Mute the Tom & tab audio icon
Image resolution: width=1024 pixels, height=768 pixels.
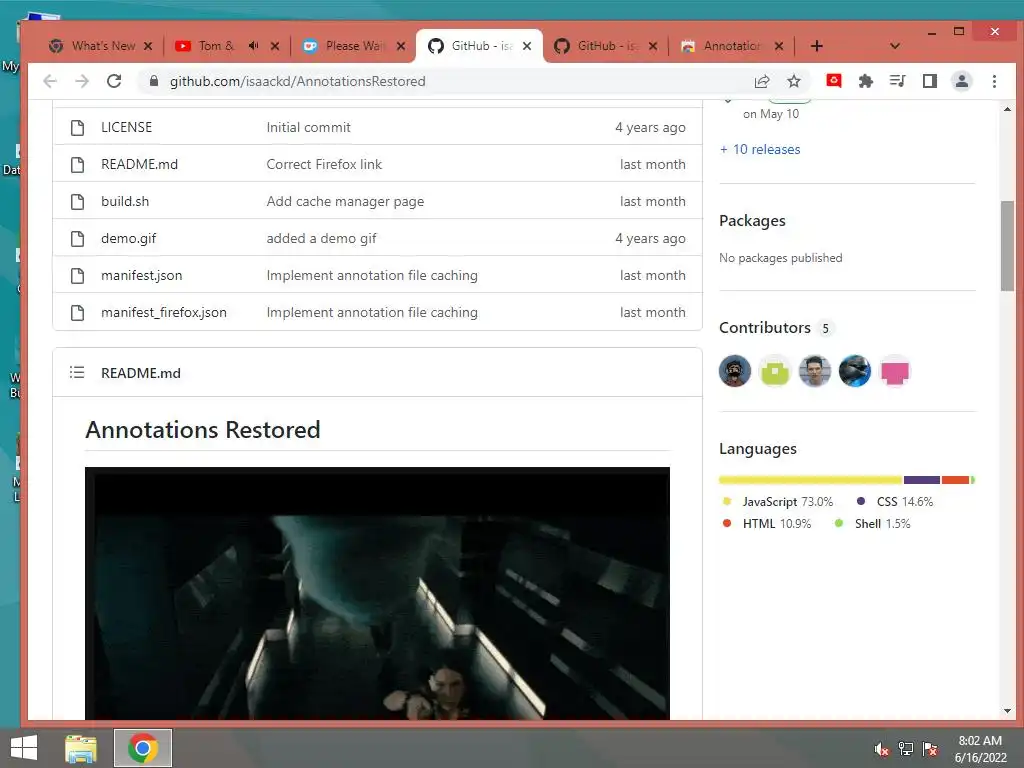[x=253, y=46]
